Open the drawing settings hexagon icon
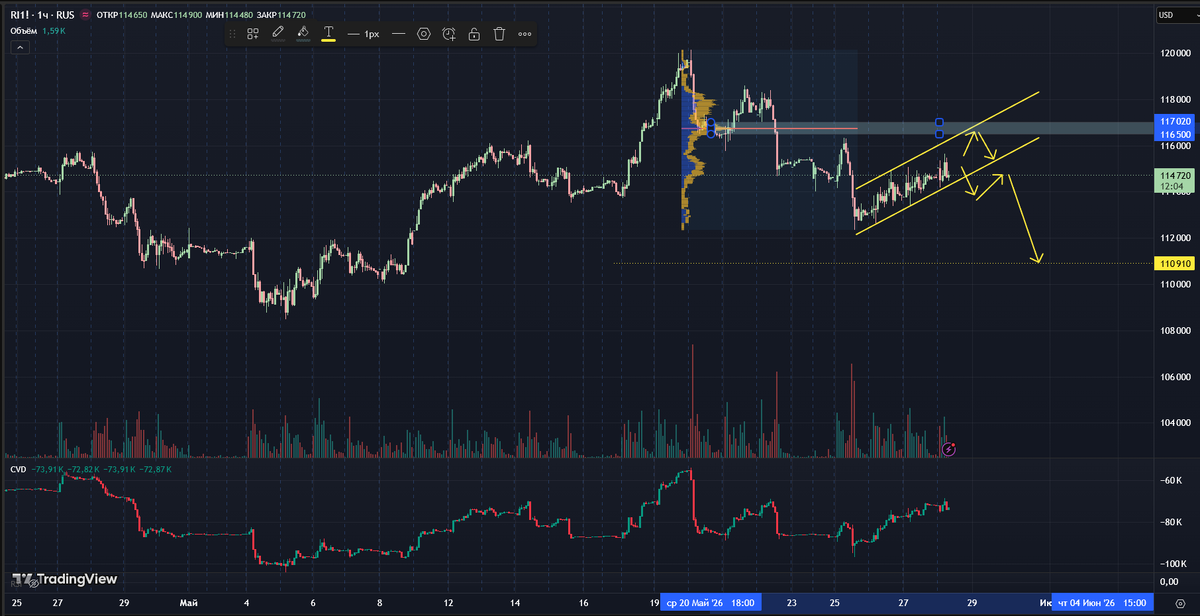The width and height of the screenshot is (1200, 616). [x=424, y=34]
